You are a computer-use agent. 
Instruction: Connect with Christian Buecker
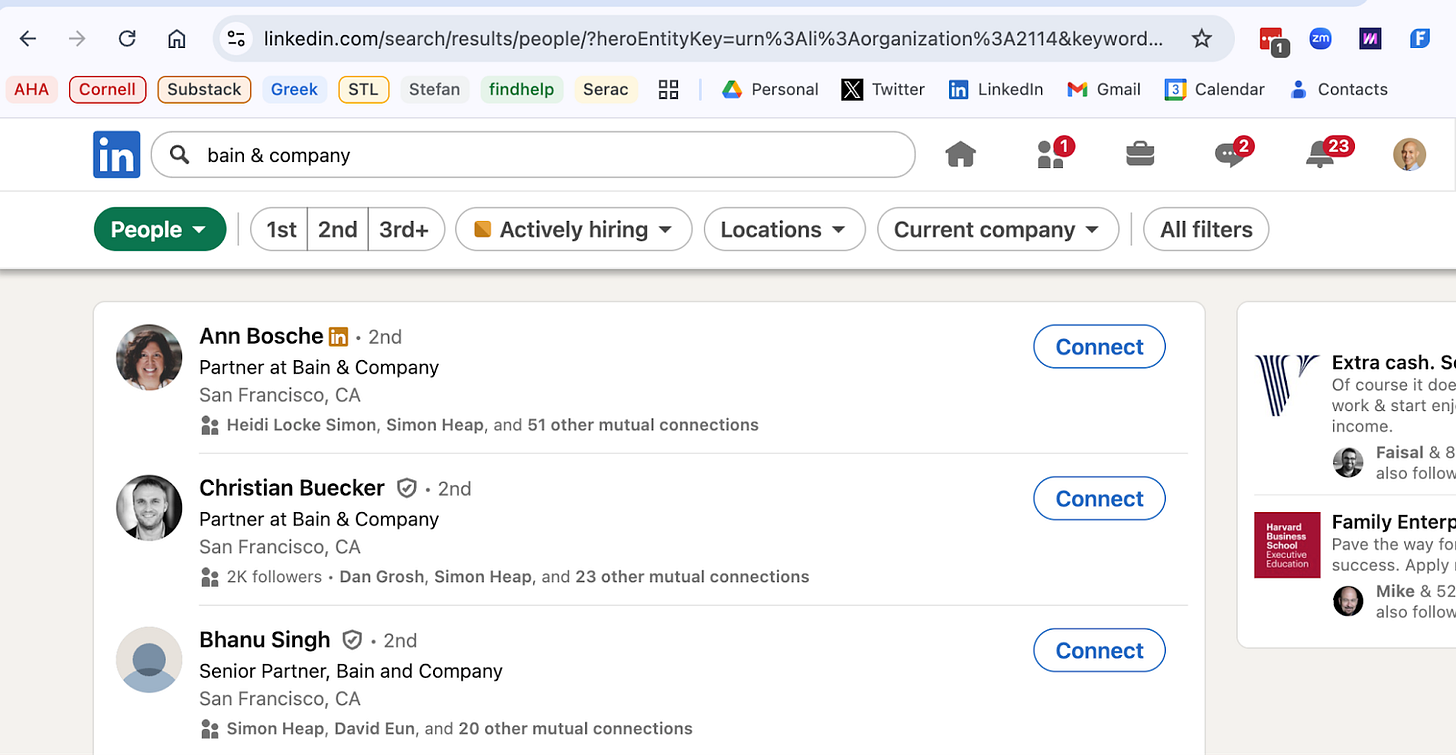click(1099, 499)
